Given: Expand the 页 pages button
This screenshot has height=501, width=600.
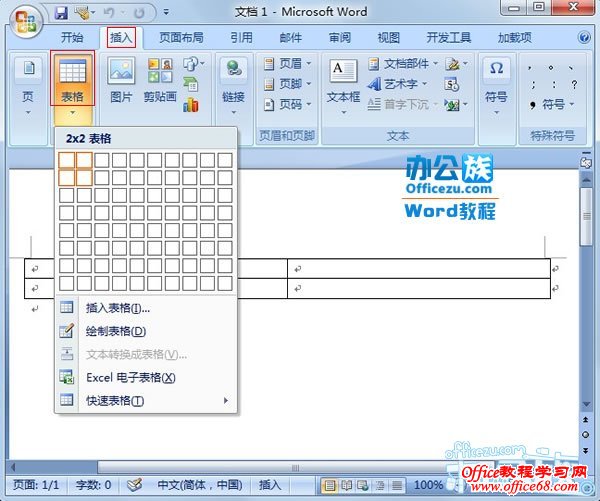Looking at the screenshot, I should [28, 86].
